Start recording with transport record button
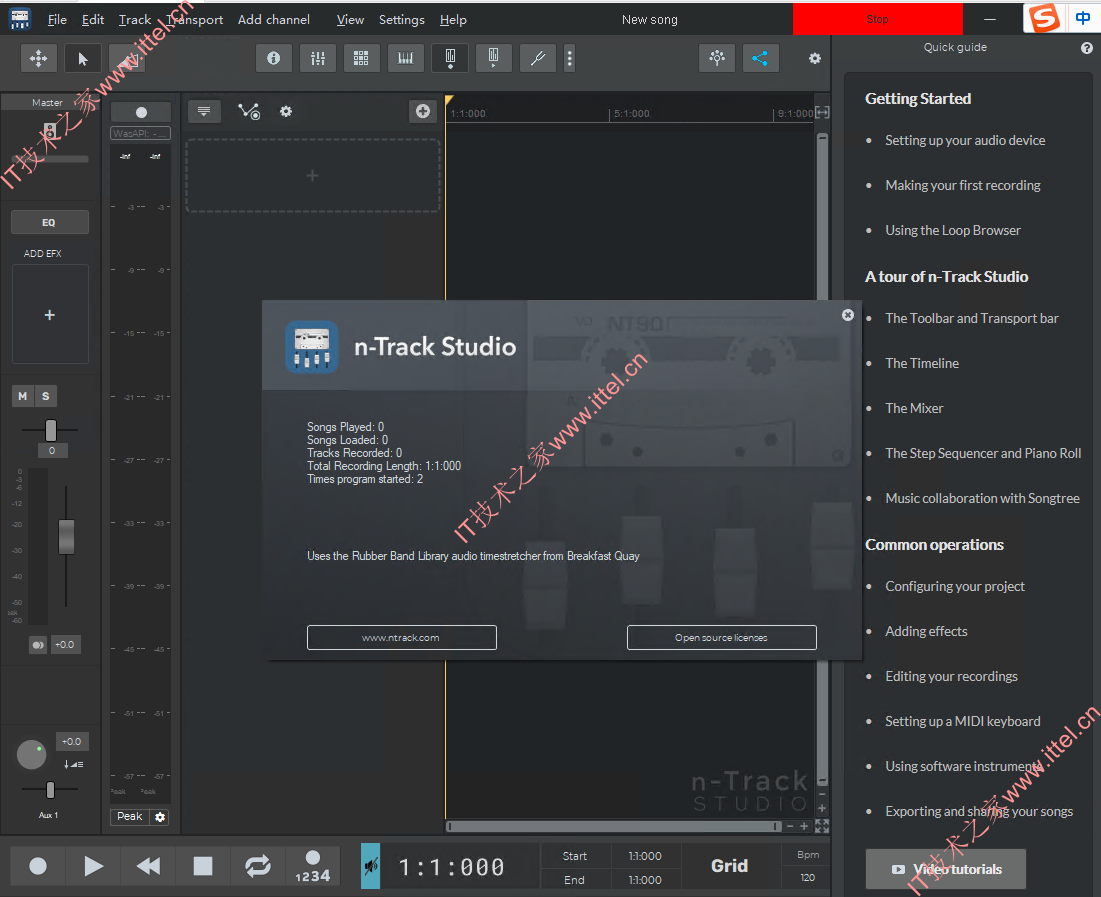The image size is (1101, 897). [x=38, y=866]
